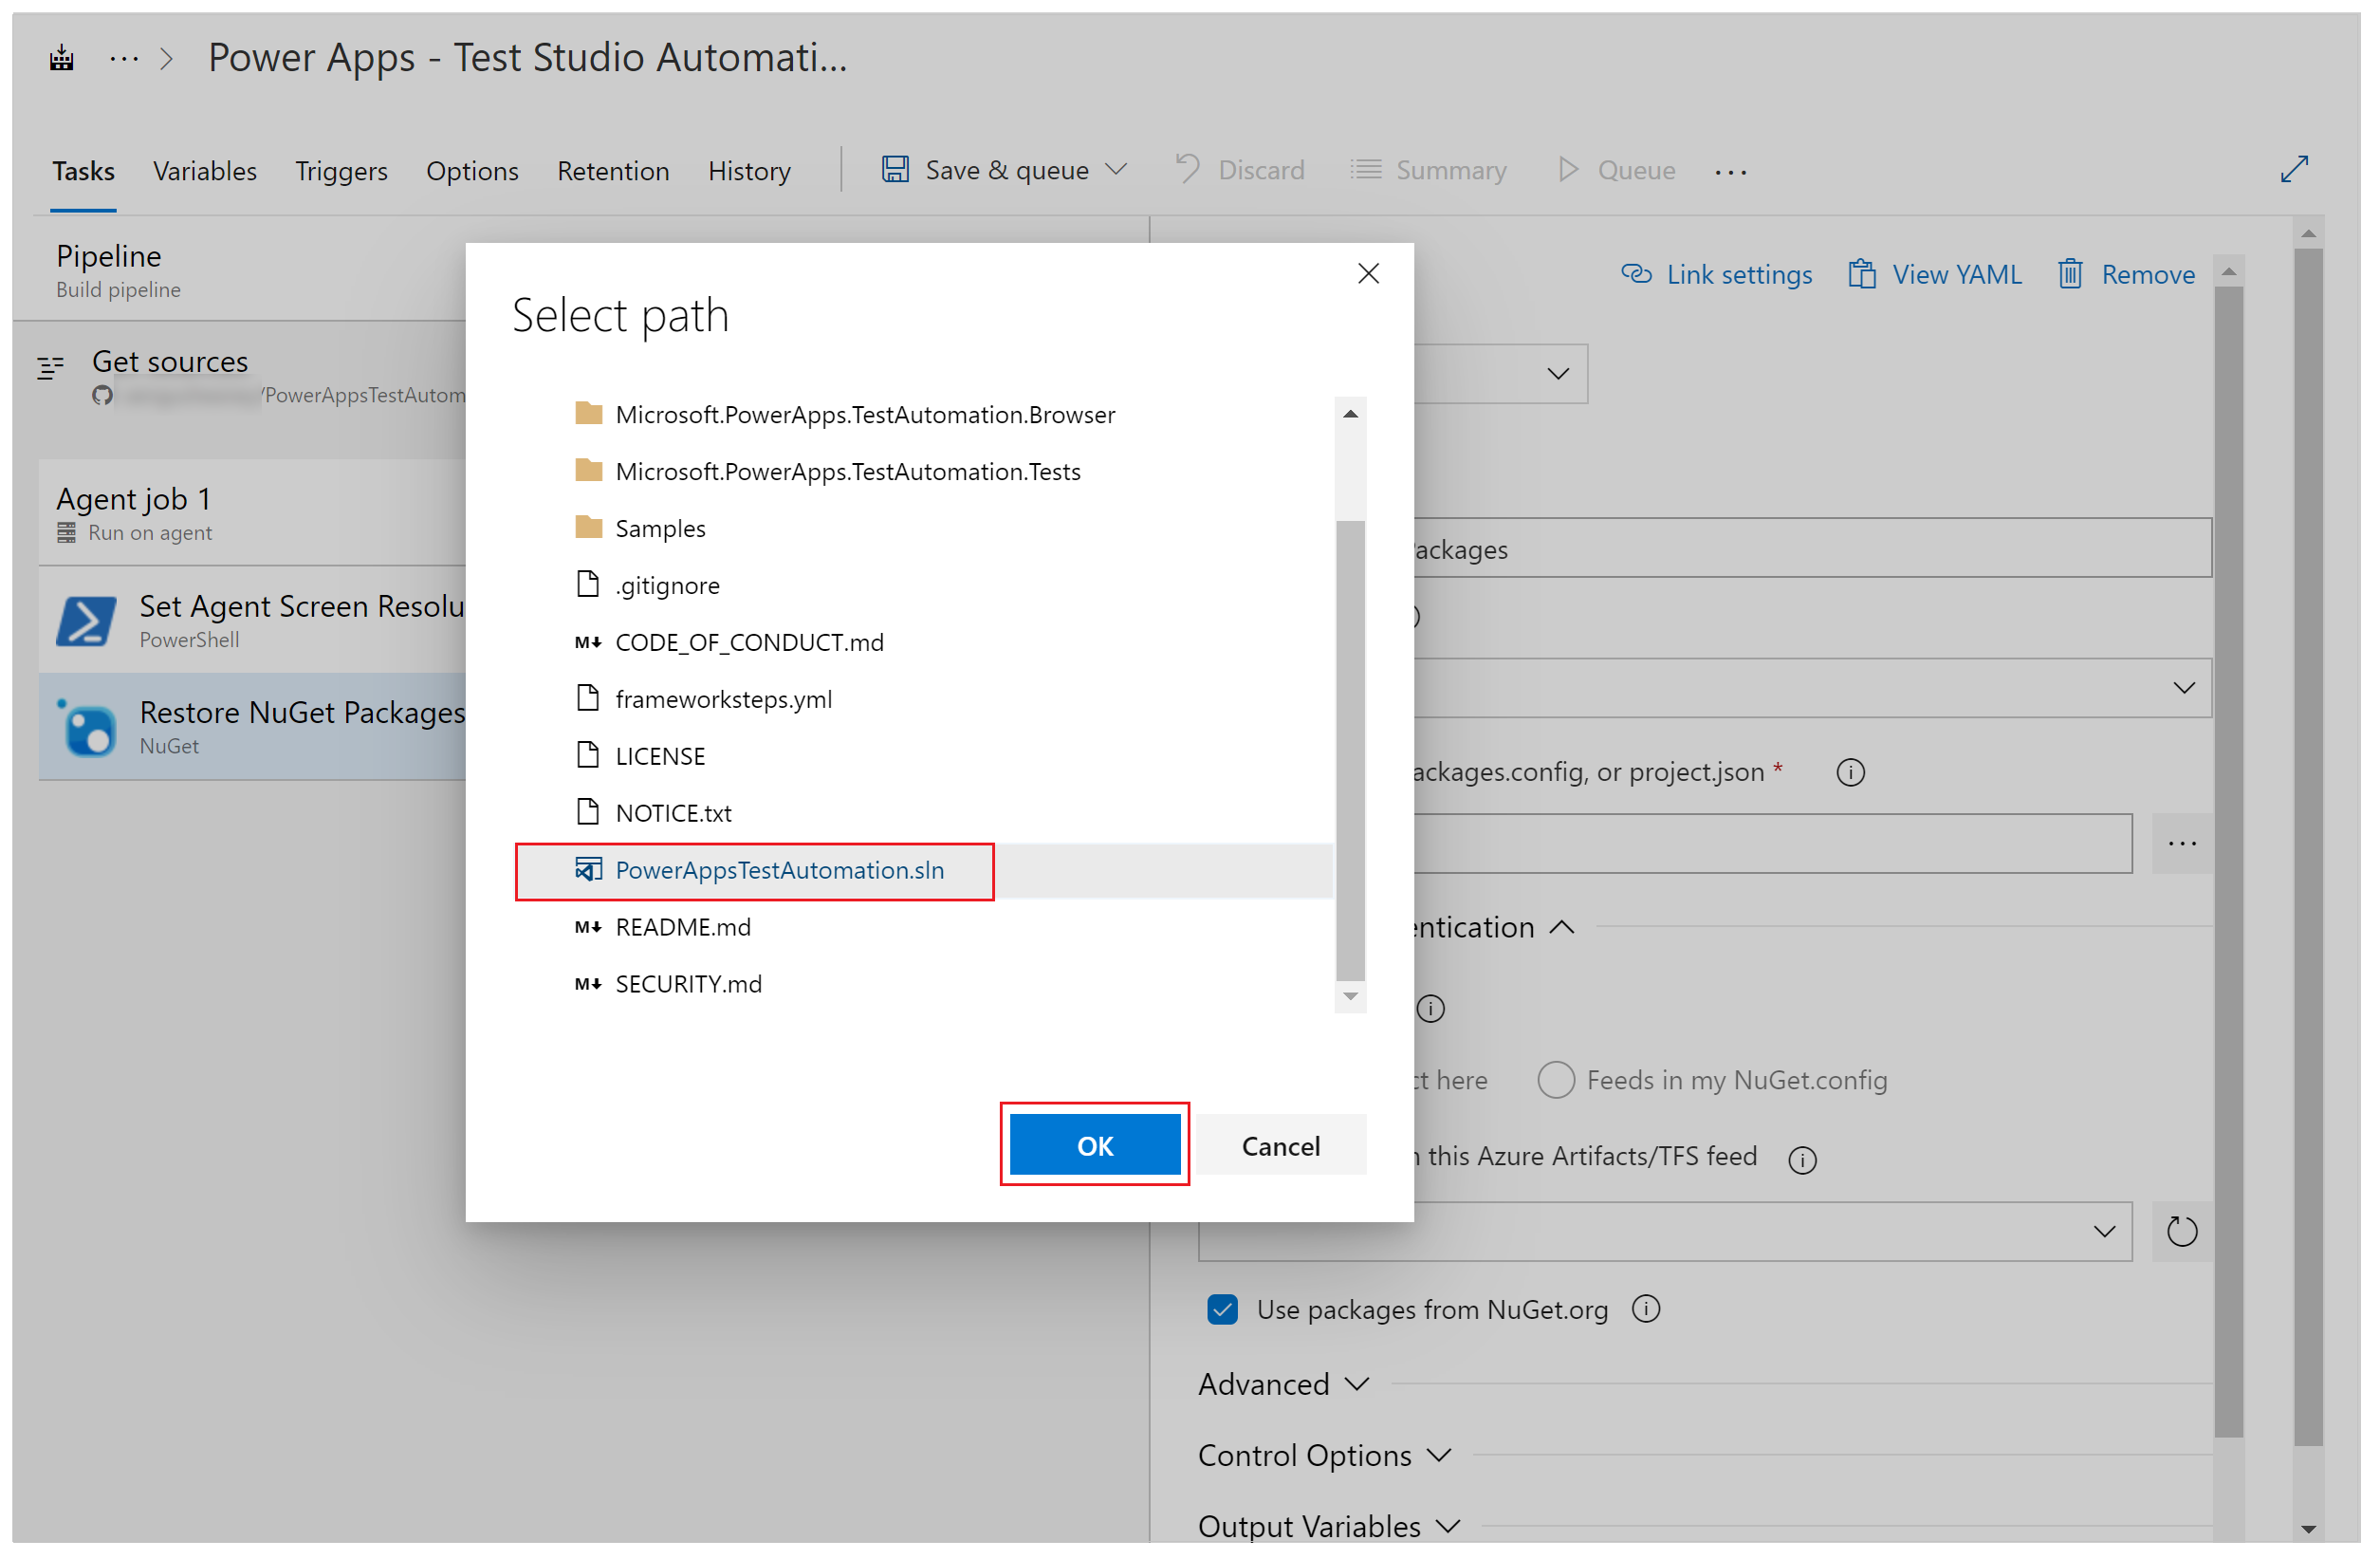Switch to the Triggers tab
The width and height of the screenshot is (2380, 1559).
pos(341,169)
